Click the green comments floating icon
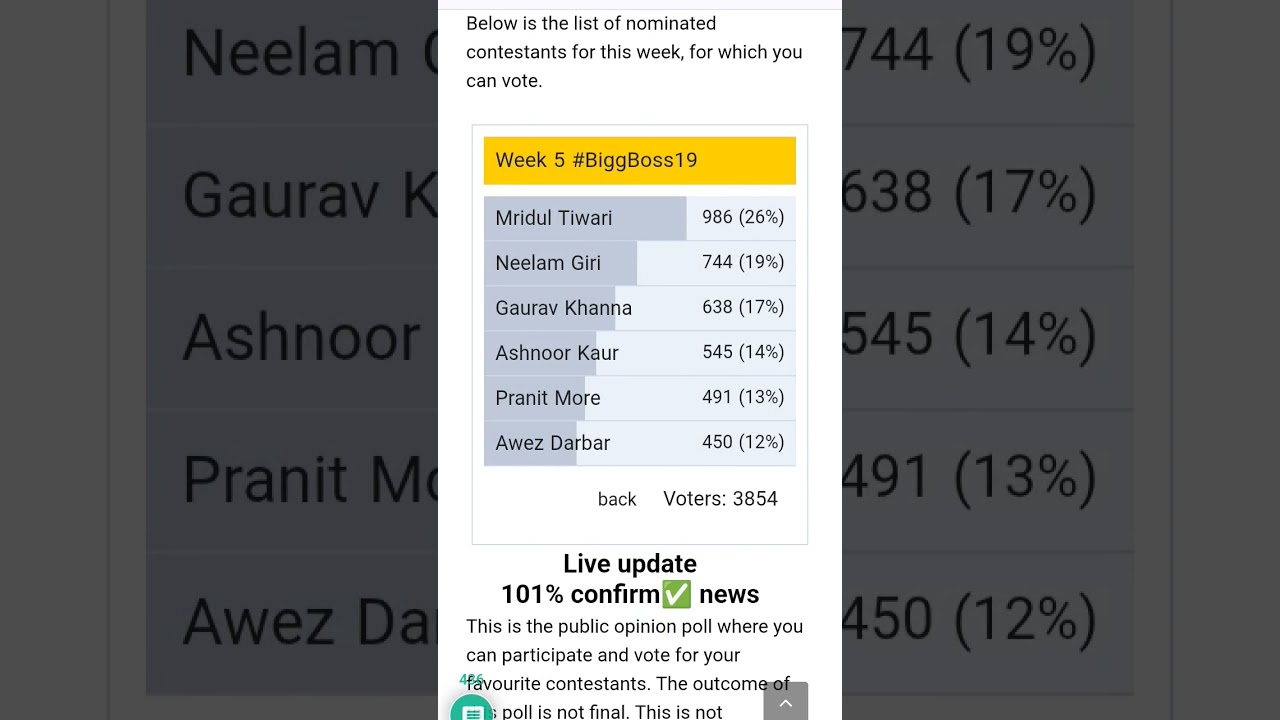Viewport: 1280px width, 720px height. pyautogui.click(x=472, y=710)
